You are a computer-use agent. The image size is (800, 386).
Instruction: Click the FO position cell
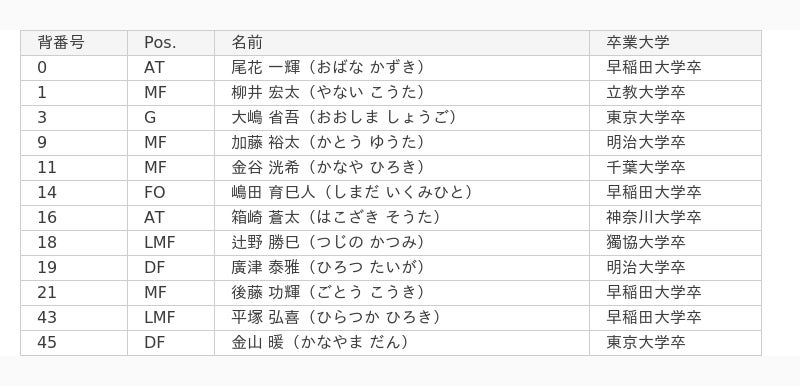(171, 193)
